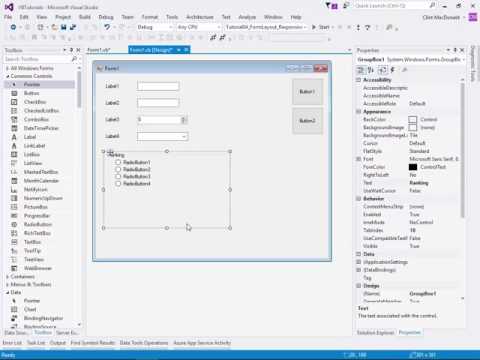Select the ComboBox toolbox item
Screen dimensions: 480x360
tap(36, 119)
